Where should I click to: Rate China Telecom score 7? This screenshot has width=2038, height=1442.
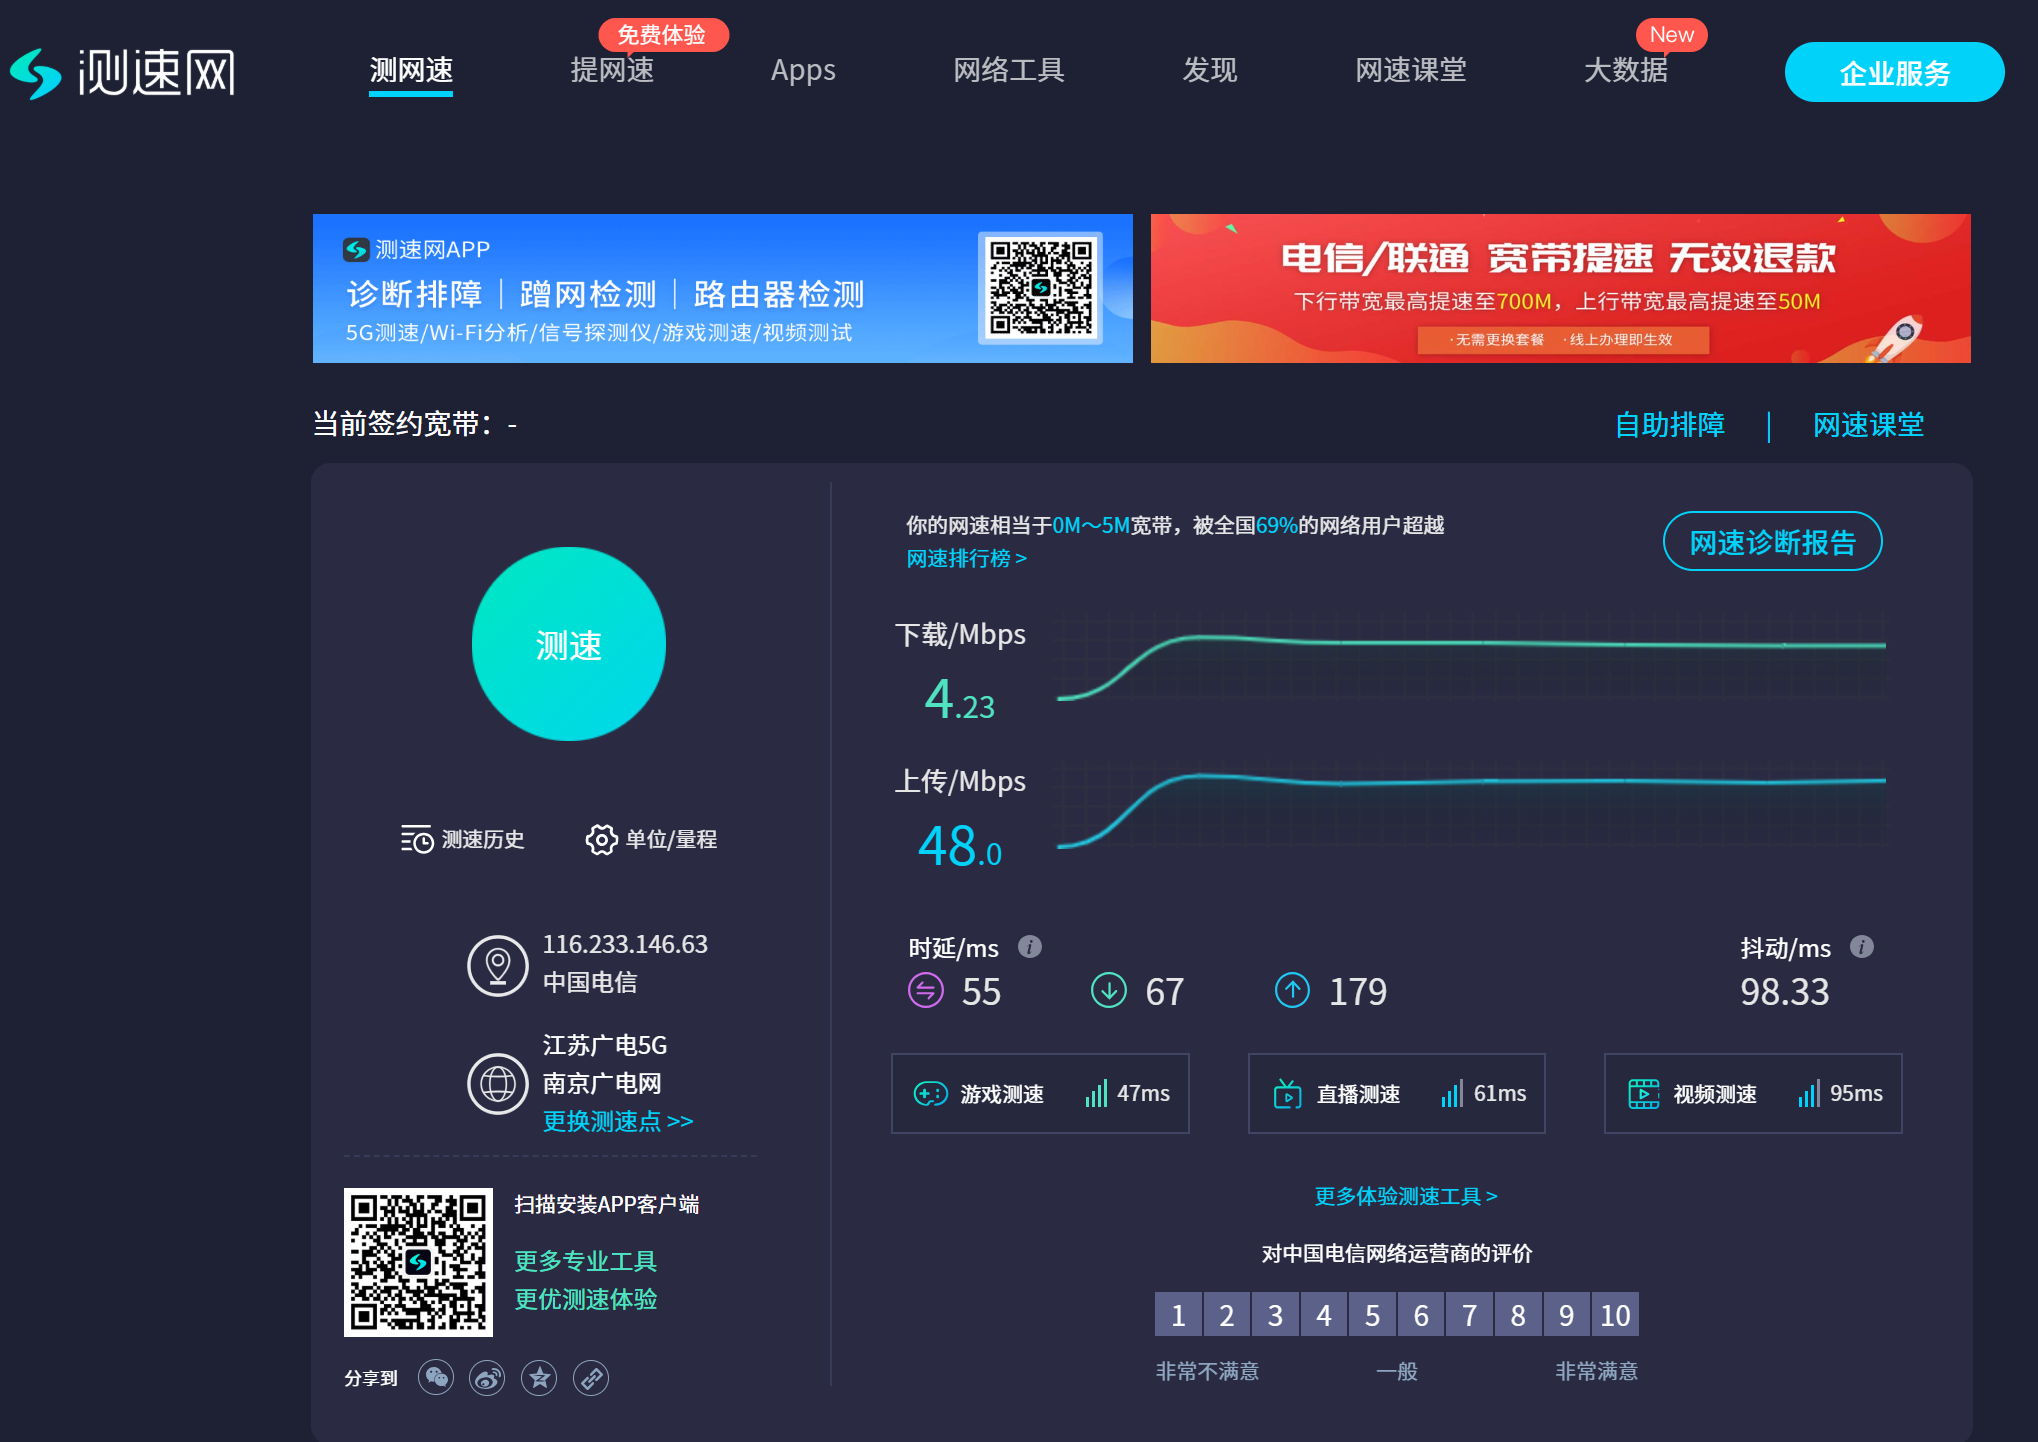[1470, 1314]
